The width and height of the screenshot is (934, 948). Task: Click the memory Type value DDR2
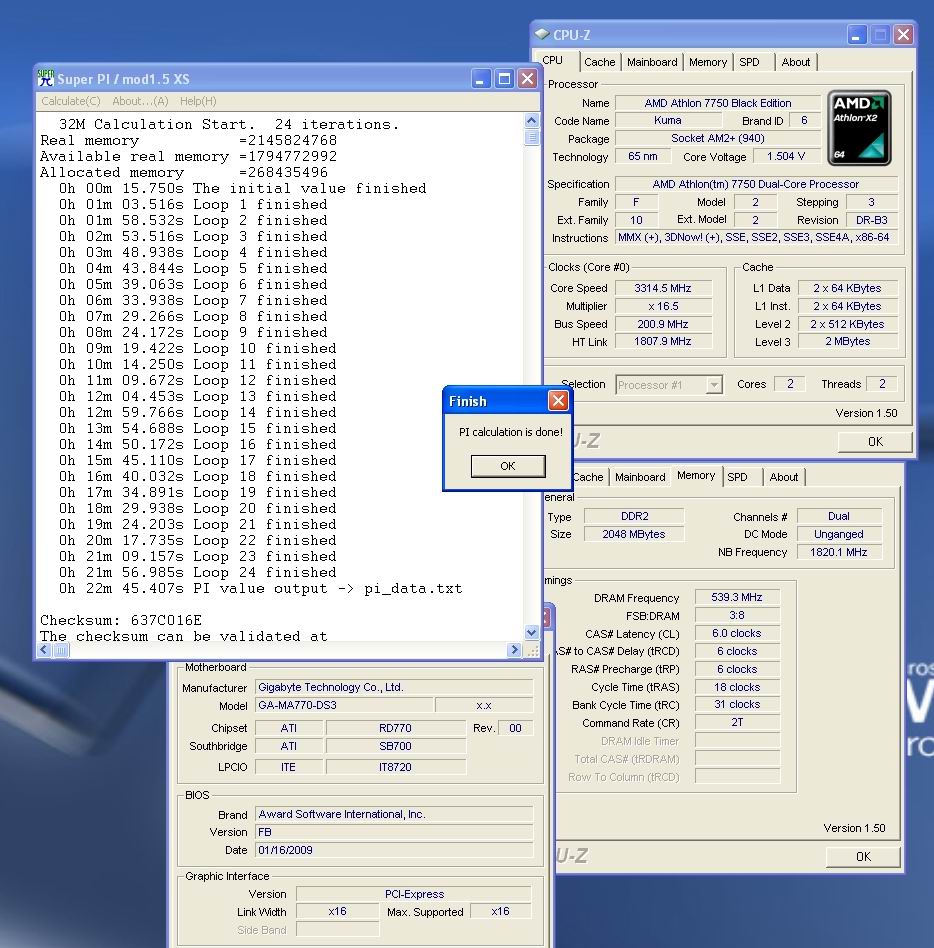click(634, 516)
